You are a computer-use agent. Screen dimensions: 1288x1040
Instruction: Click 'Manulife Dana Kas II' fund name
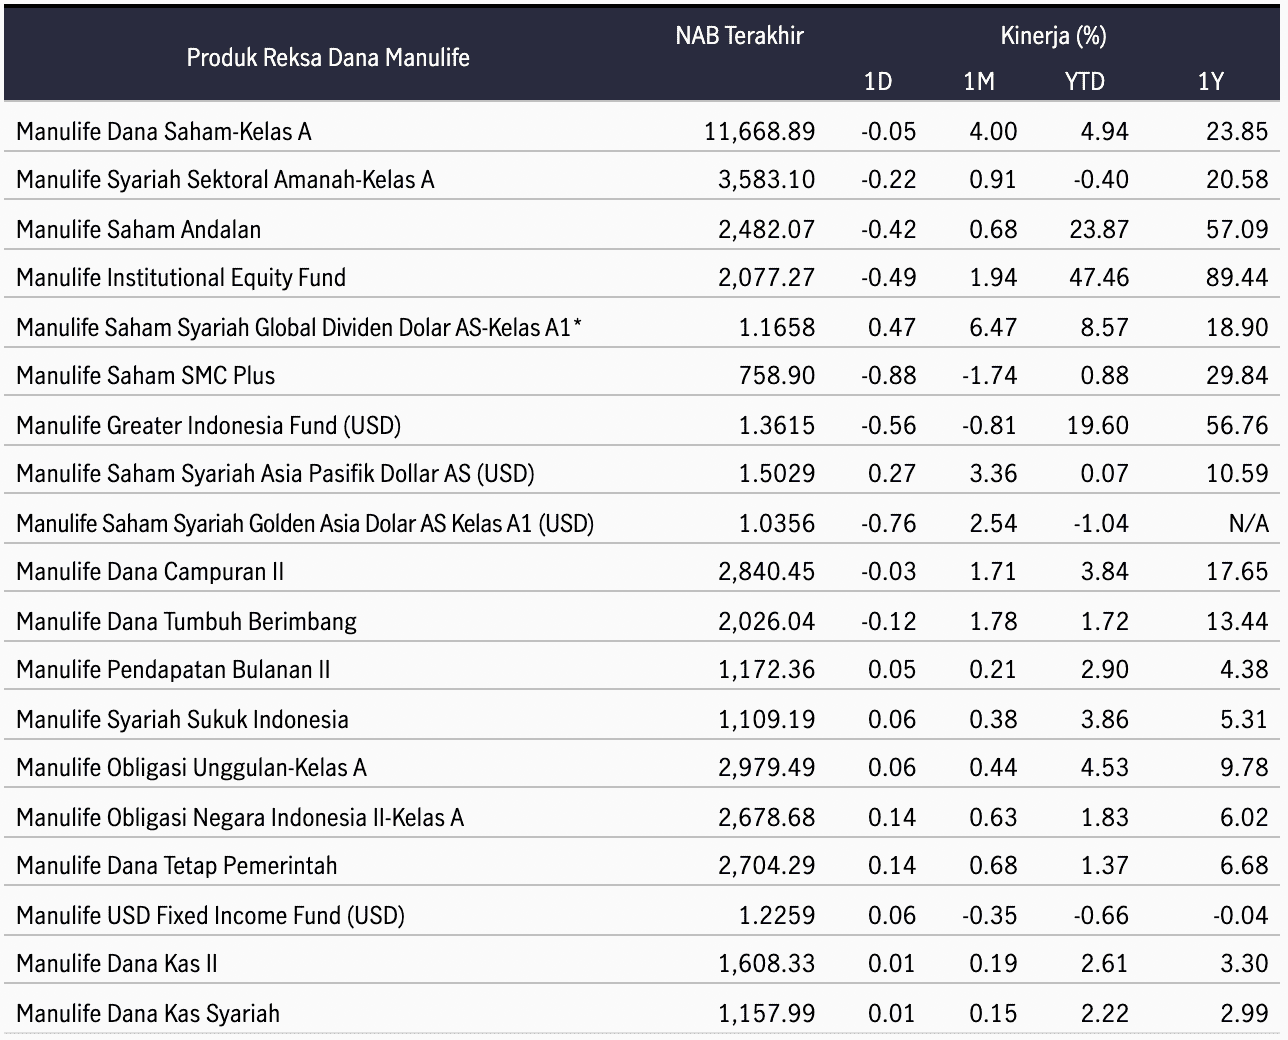[x=117, y=963]
